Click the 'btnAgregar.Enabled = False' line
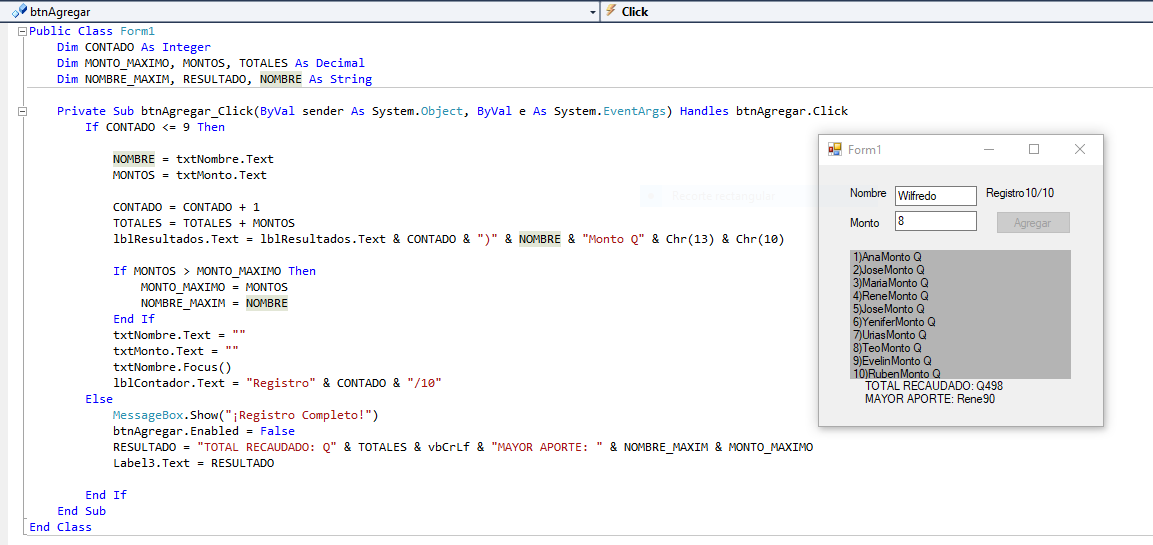This screenshot has width=1153, height=545. (x=204, y=431)
